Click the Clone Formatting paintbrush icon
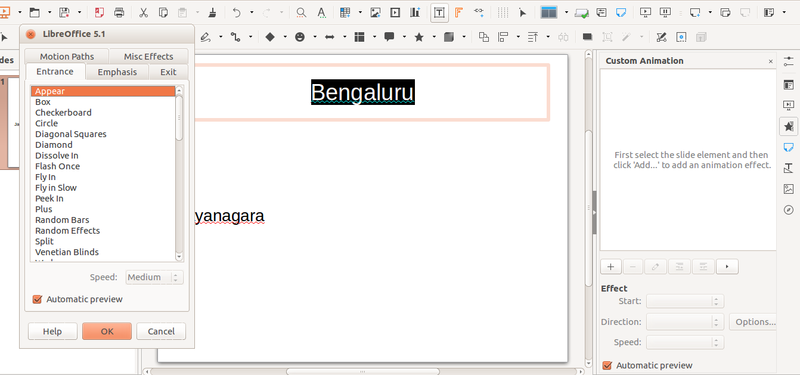This screenshot has width=800, height=375. [x=213, y=12]
